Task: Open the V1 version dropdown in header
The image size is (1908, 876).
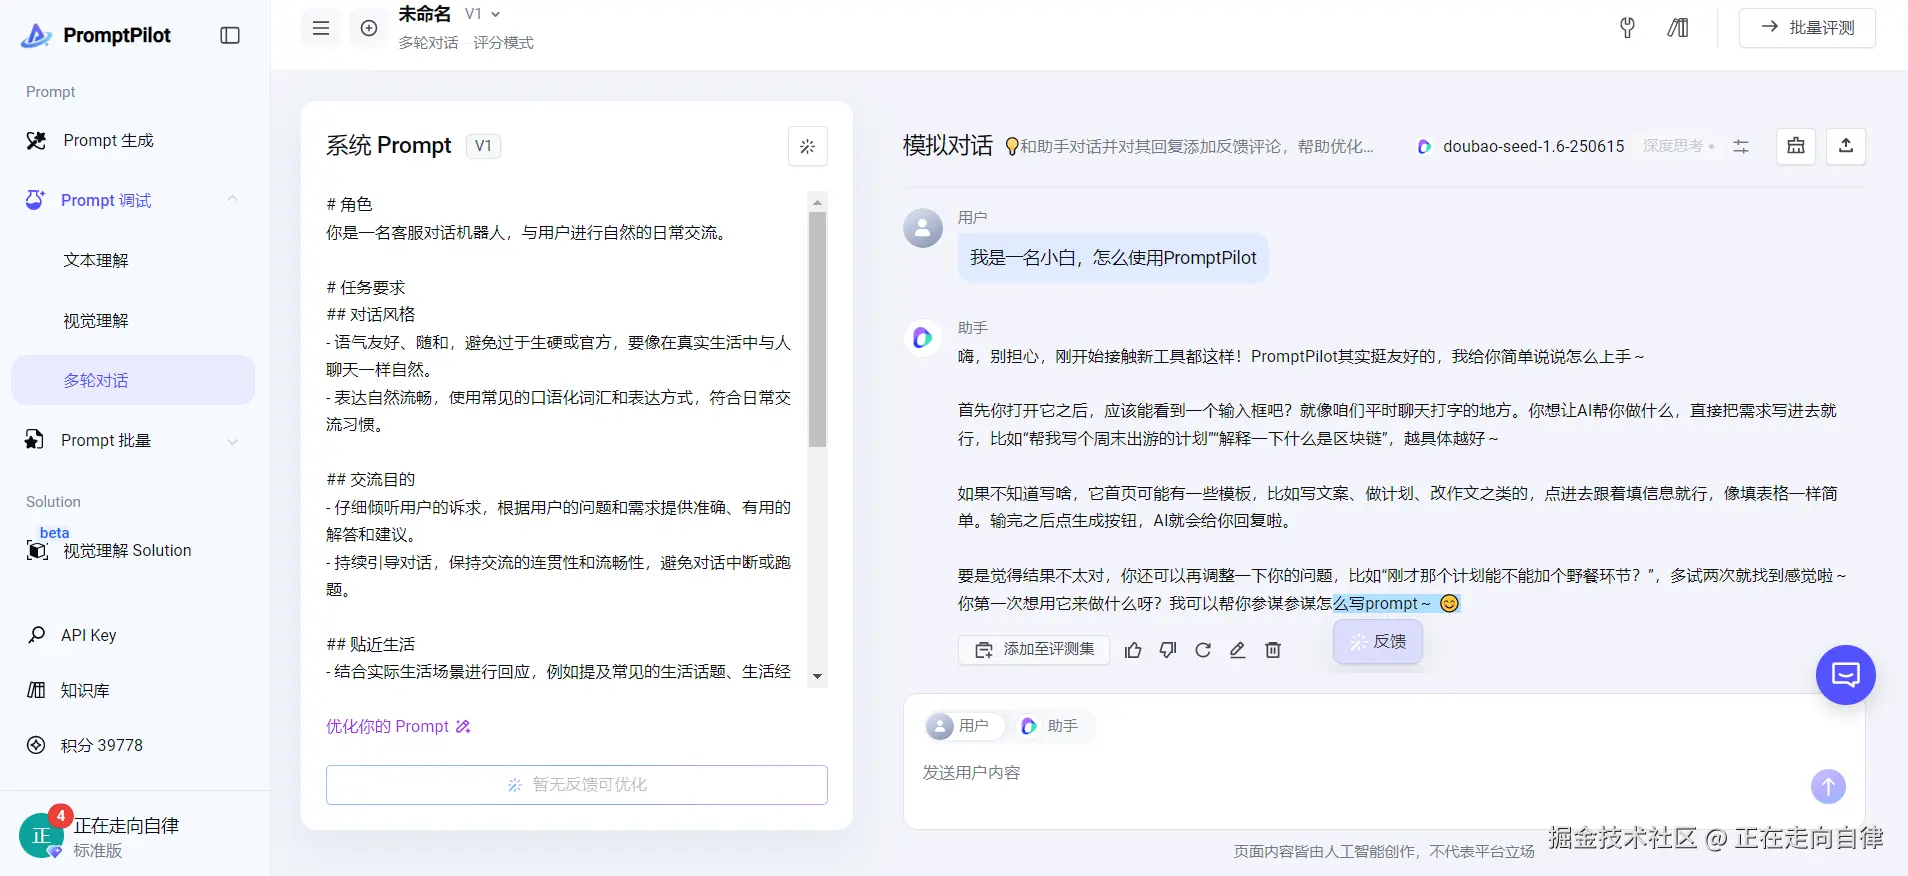Action: (483, 14)
